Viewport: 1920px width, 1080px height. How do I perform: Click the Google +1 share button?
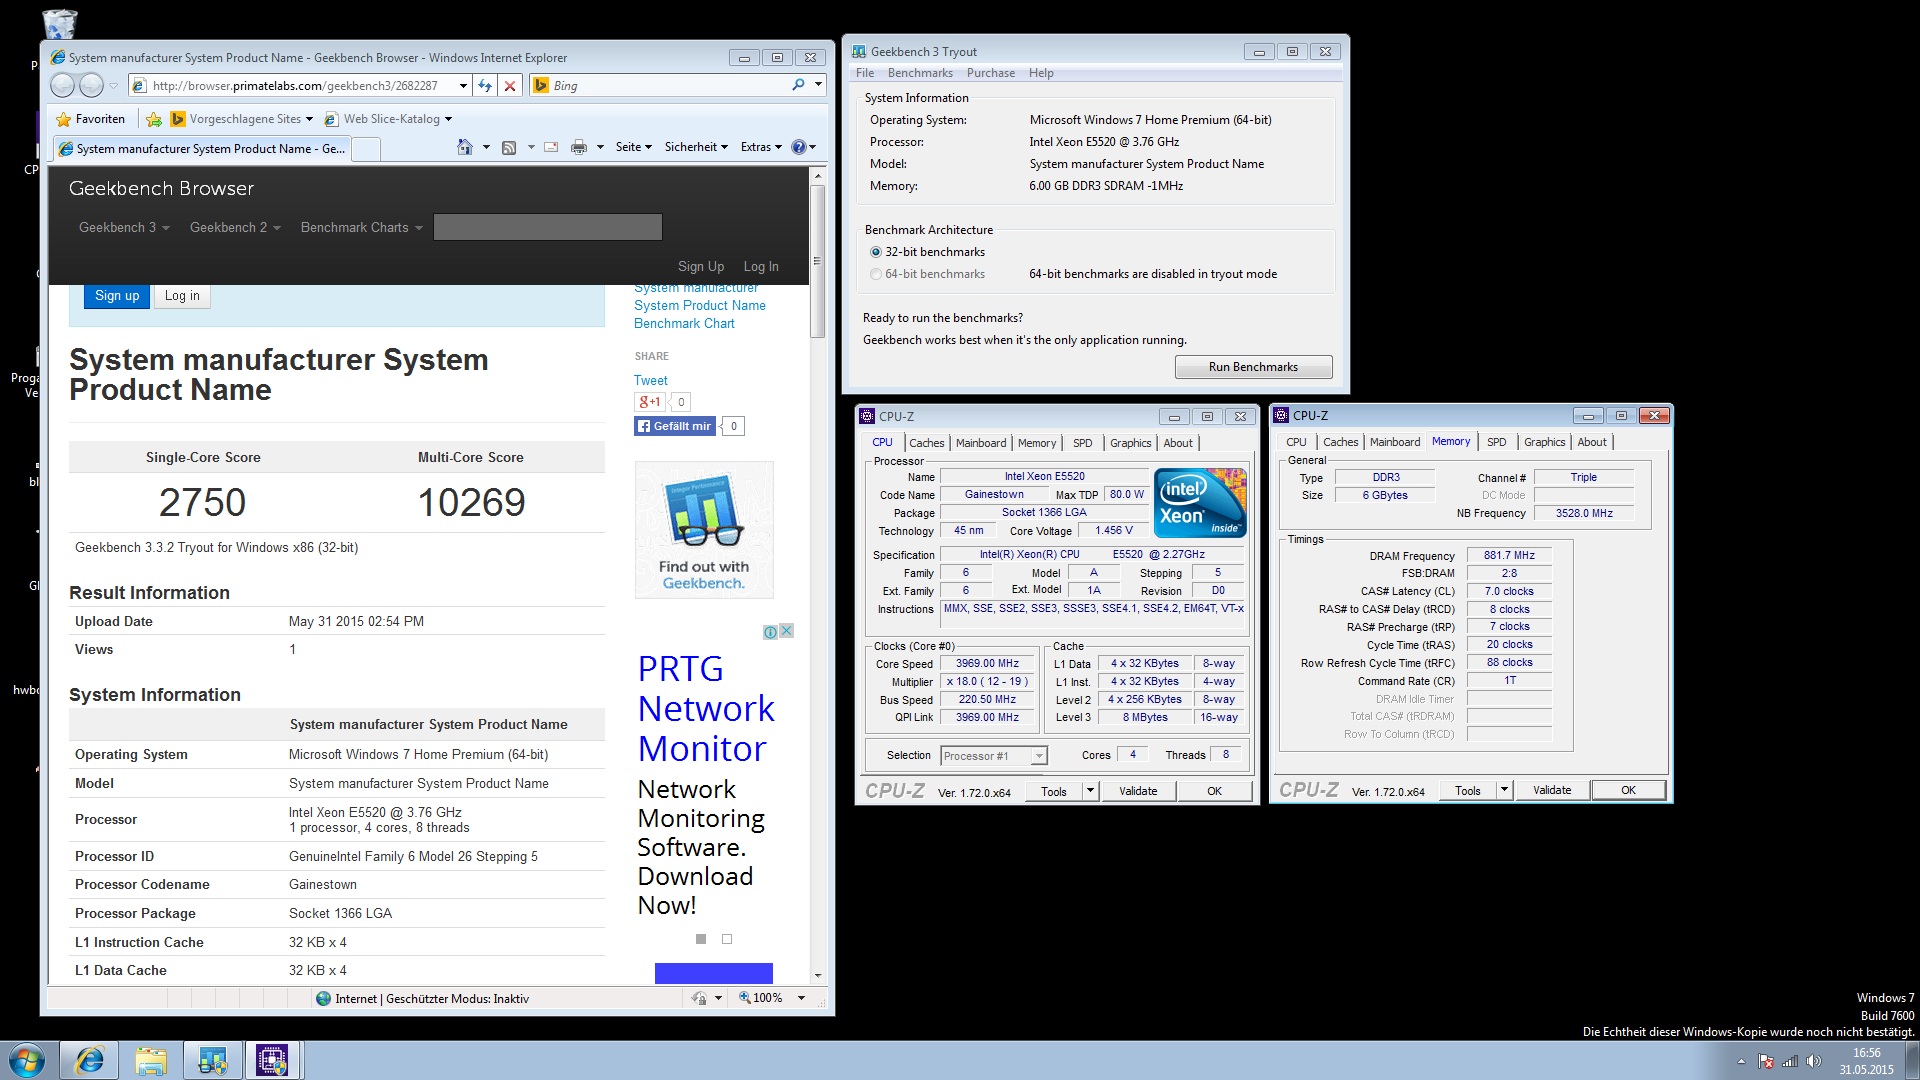650,402
